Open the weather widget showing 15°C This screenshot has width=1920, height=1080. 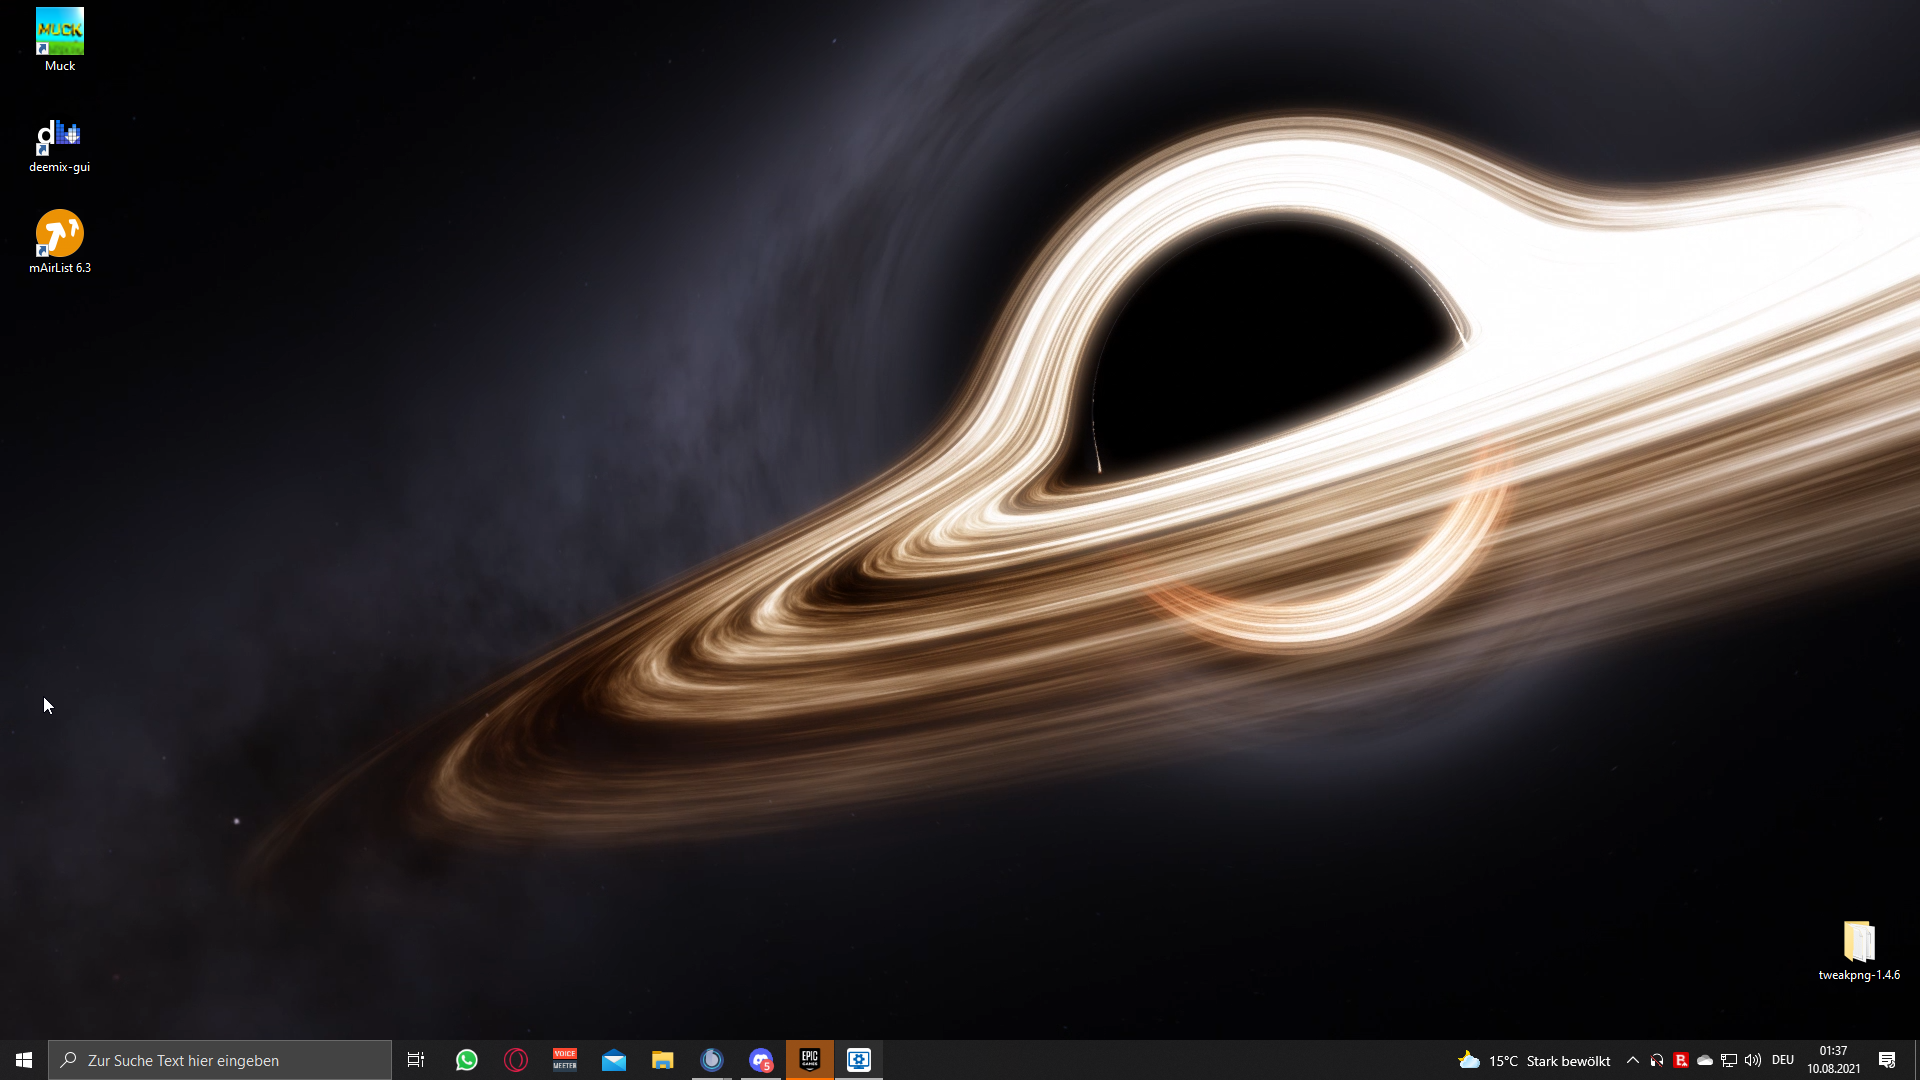(1535, 1060)
